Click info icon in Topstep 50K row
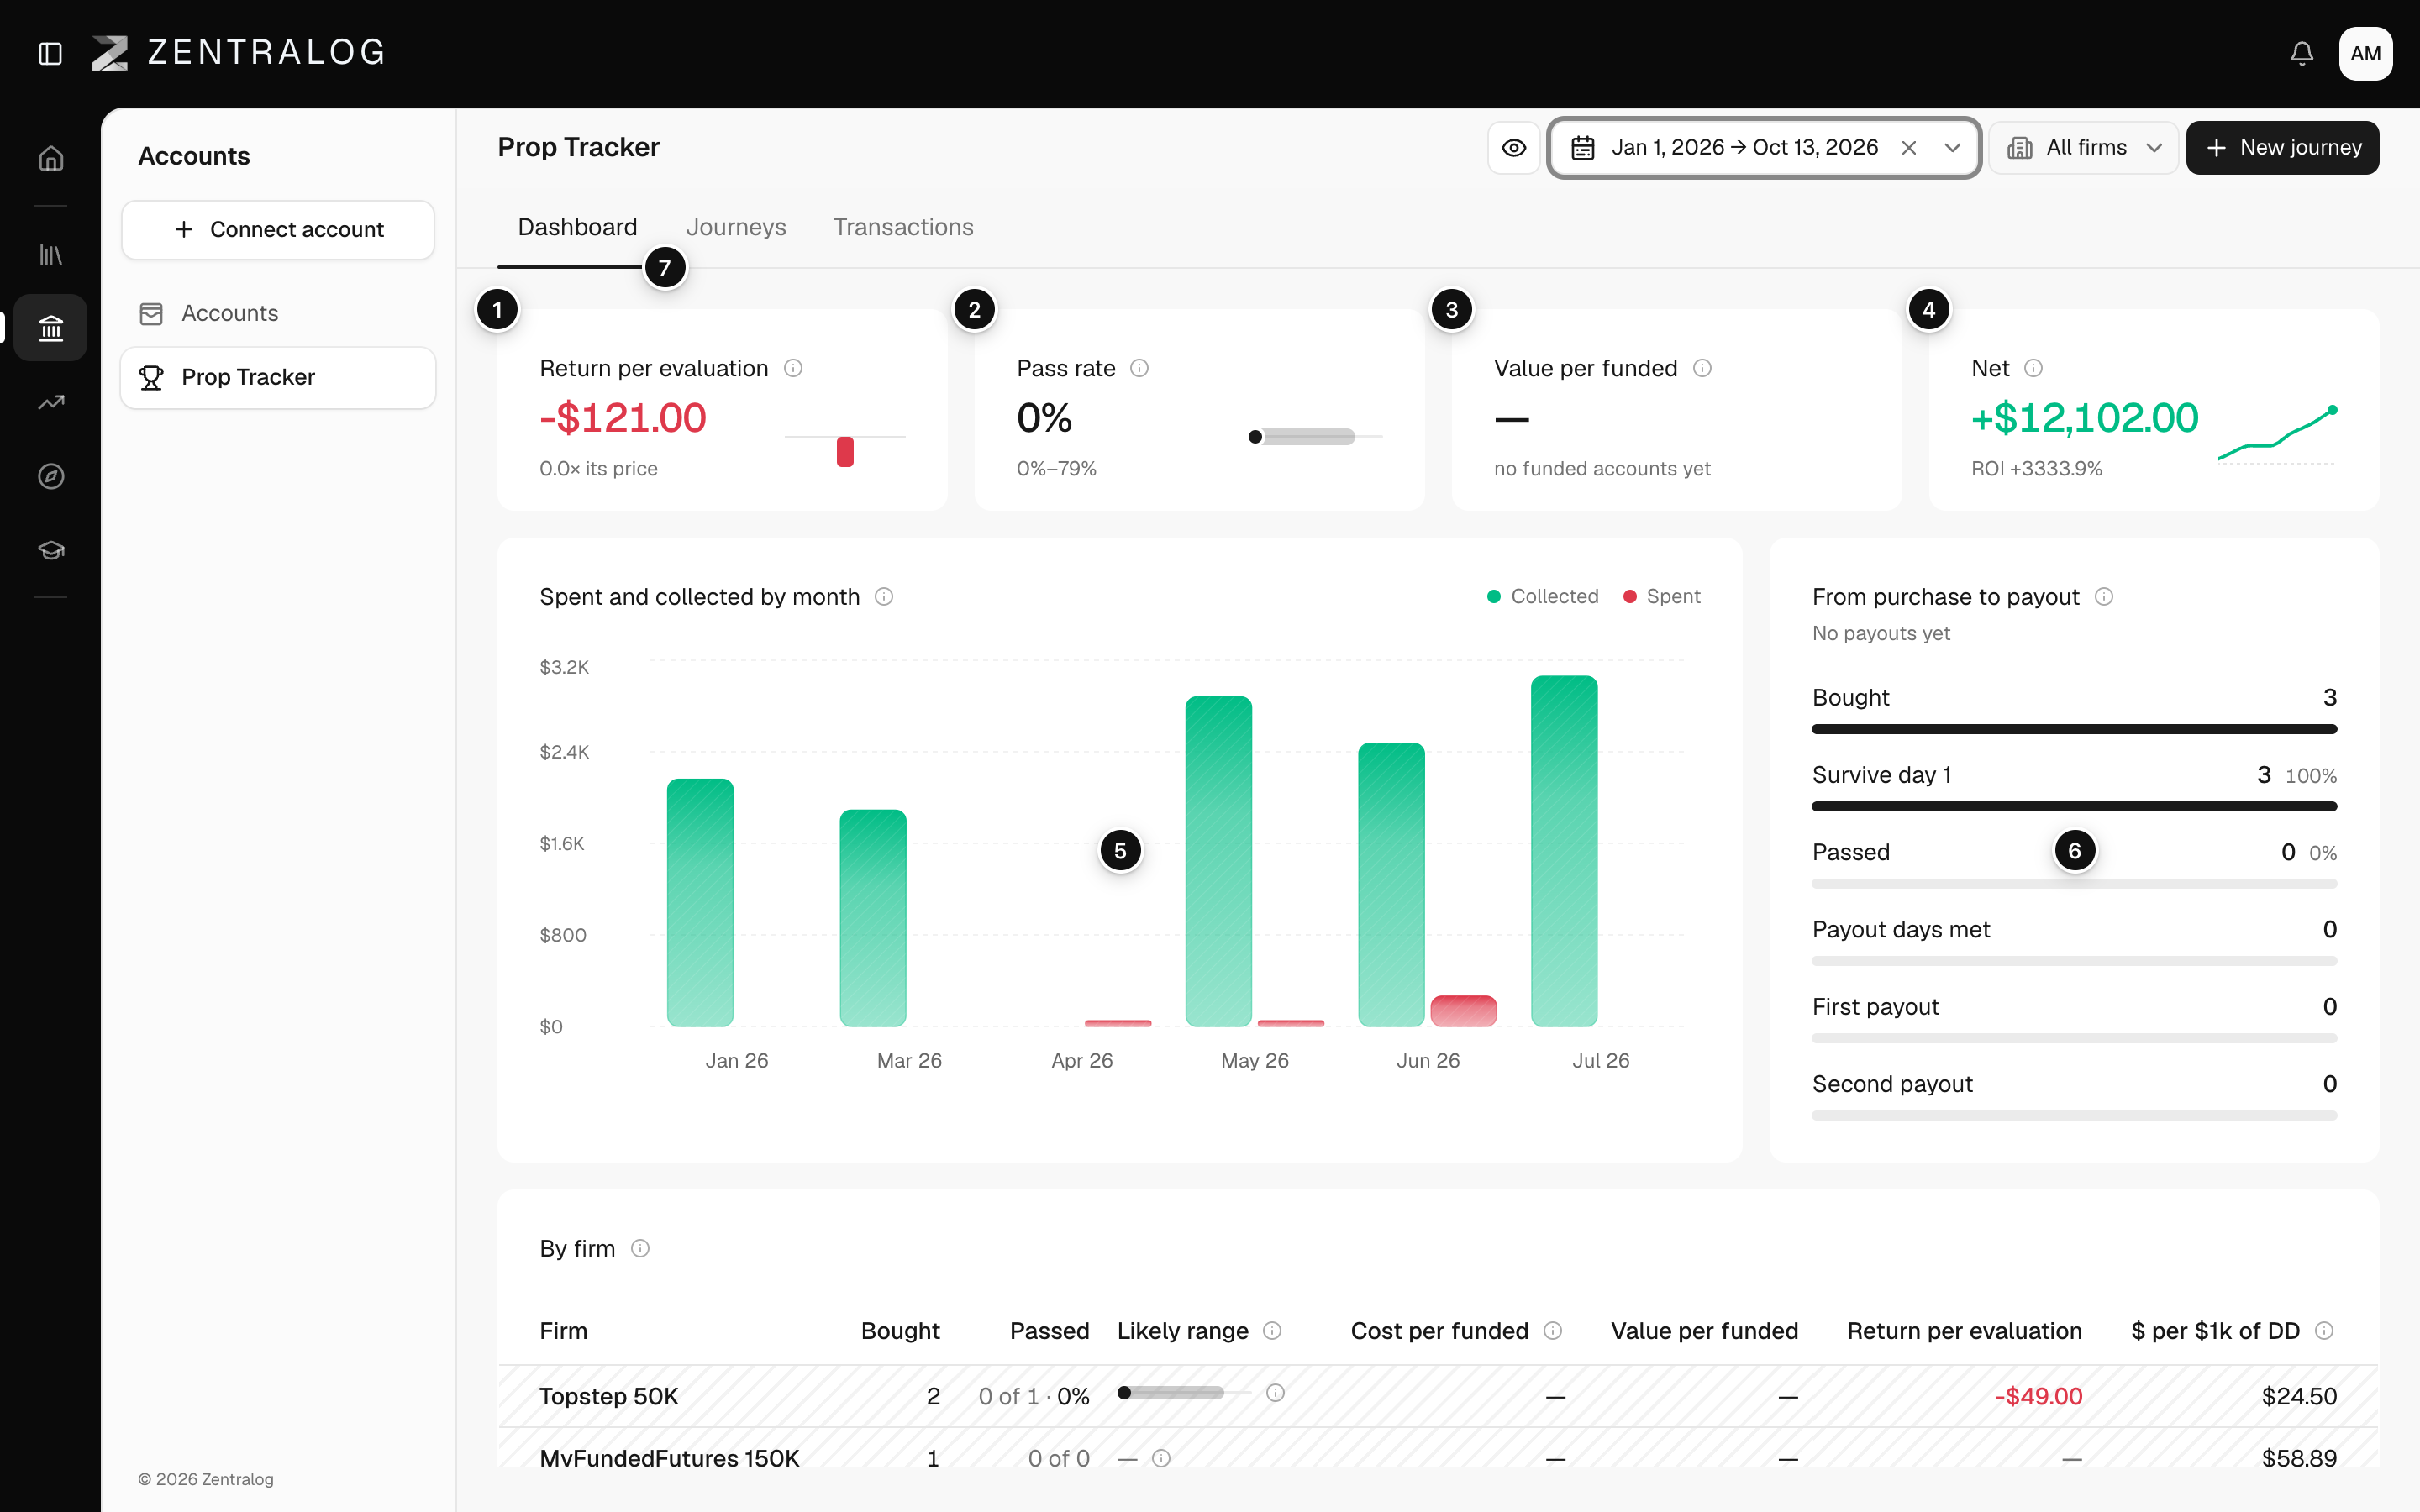This screenshot has width=2420, height=1512. pyautogui.click(x=1275, y=1393)
